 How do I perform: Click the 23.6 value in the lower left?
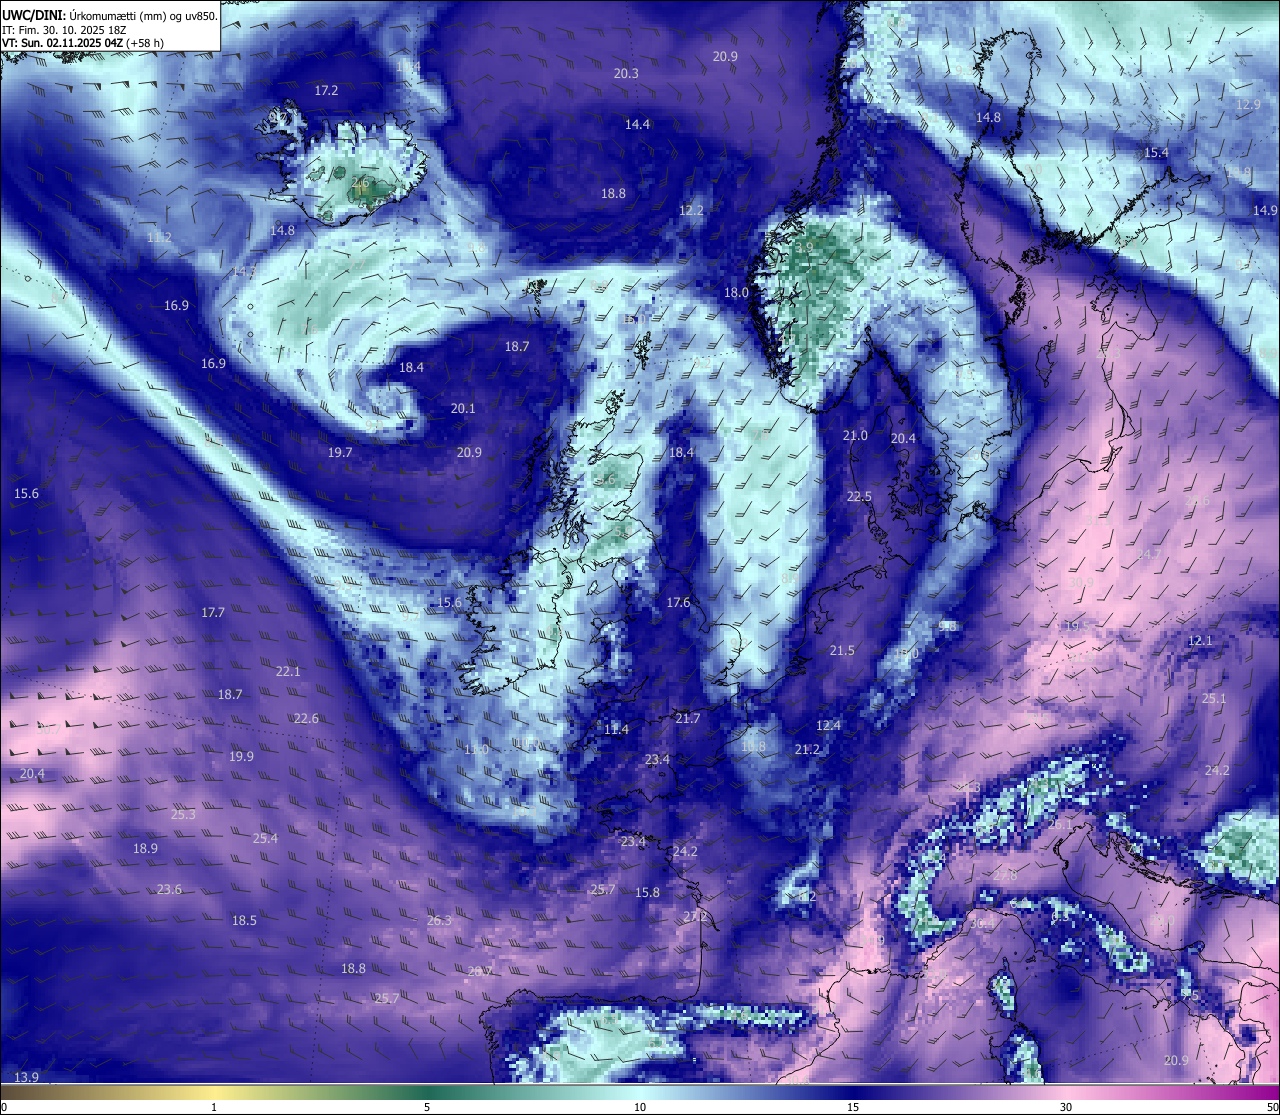click(169, 889)
